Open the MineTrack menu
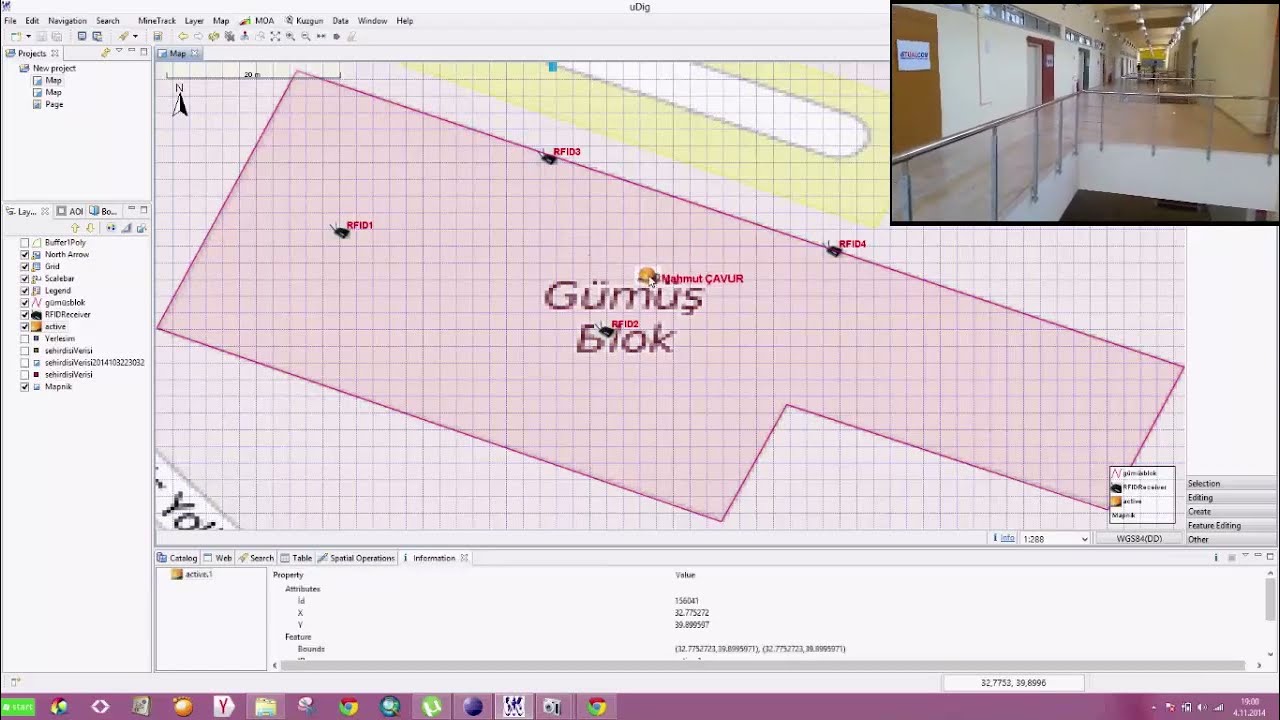Image resolution: width=1280 pixels, height=720 pixels. pos(156,20)
